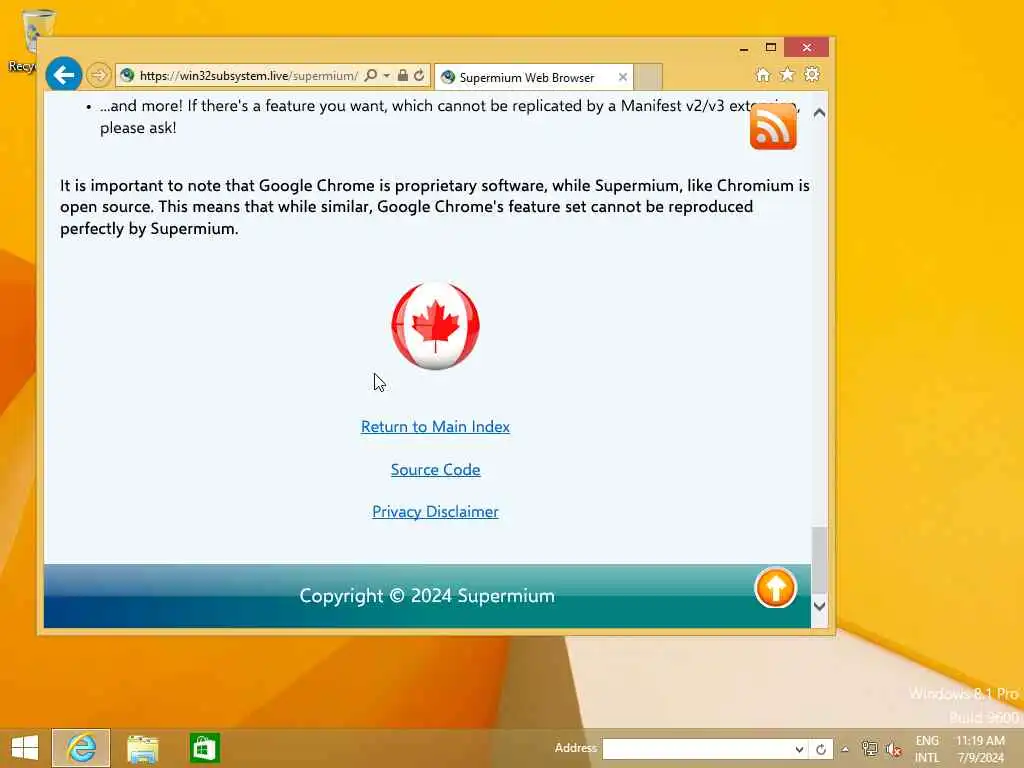Open the IE Home page icon

click(763, 75)
